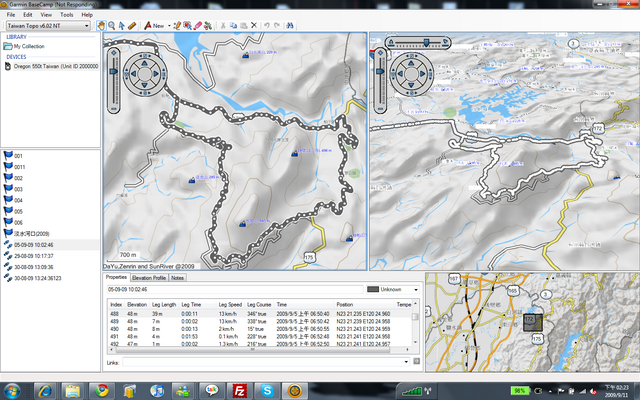
Task: Delete selection with the X icon
Action: pos(254,26)
